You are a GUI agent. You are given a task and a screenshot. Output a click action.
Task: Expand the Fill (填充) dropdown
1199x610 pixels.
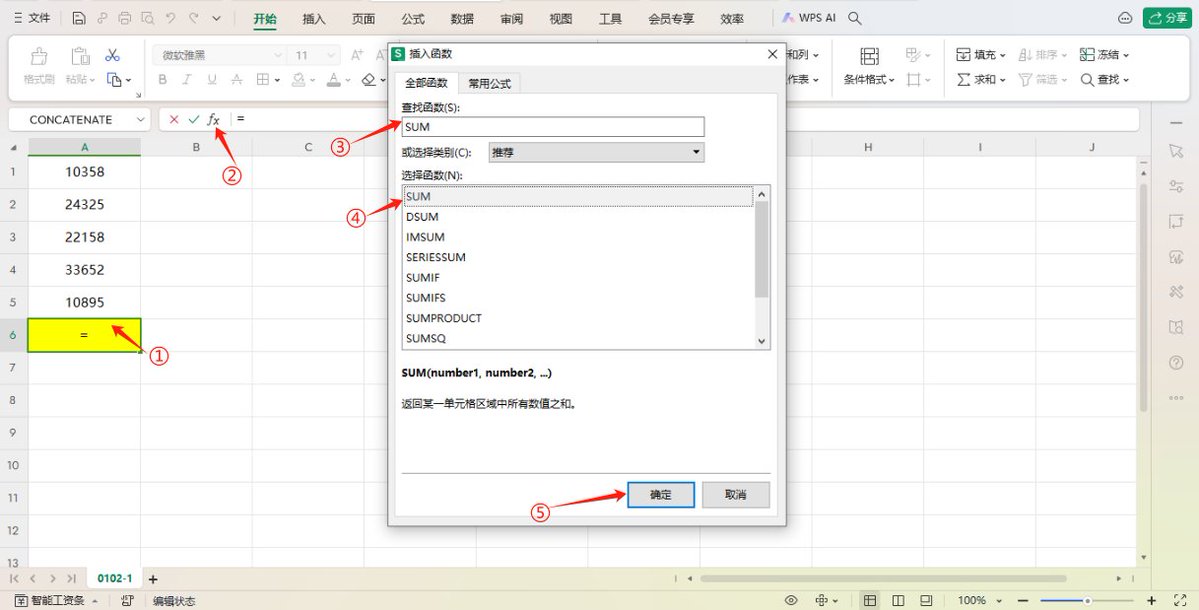tap(1002, 56)
